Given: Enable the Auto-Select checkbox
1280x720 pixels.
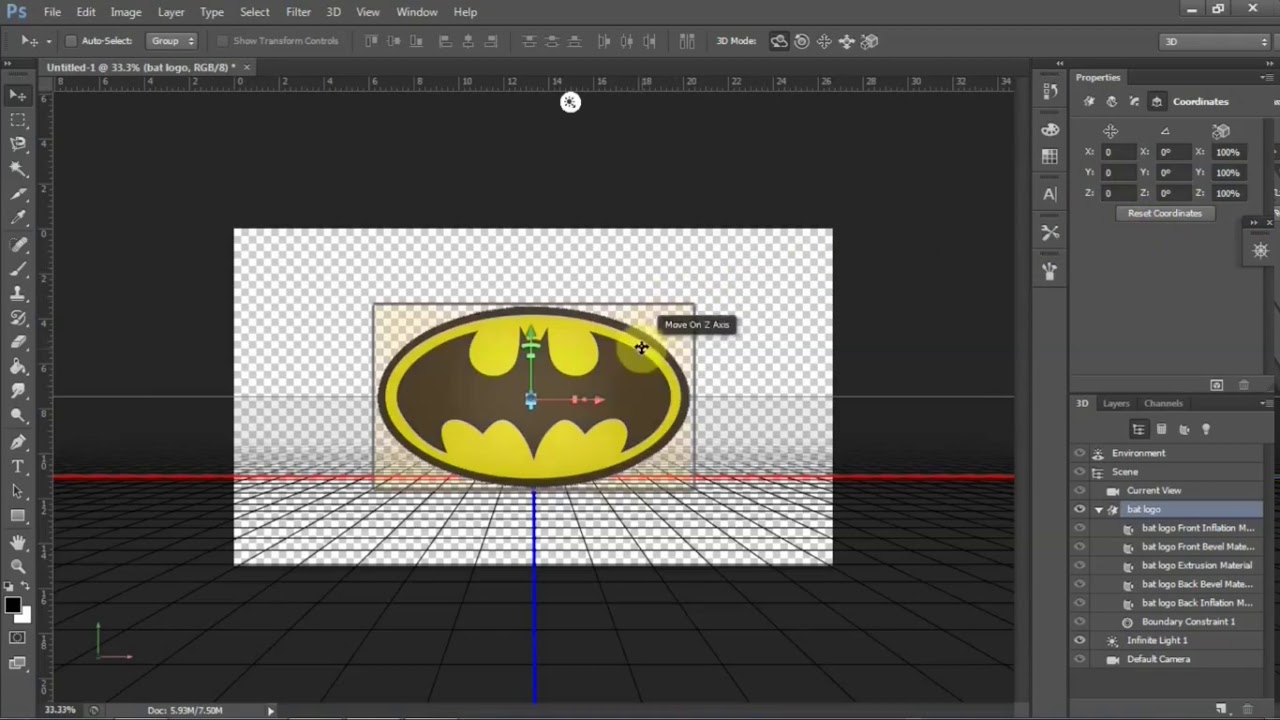Looking at the screenshot, I should coord(70,41).
